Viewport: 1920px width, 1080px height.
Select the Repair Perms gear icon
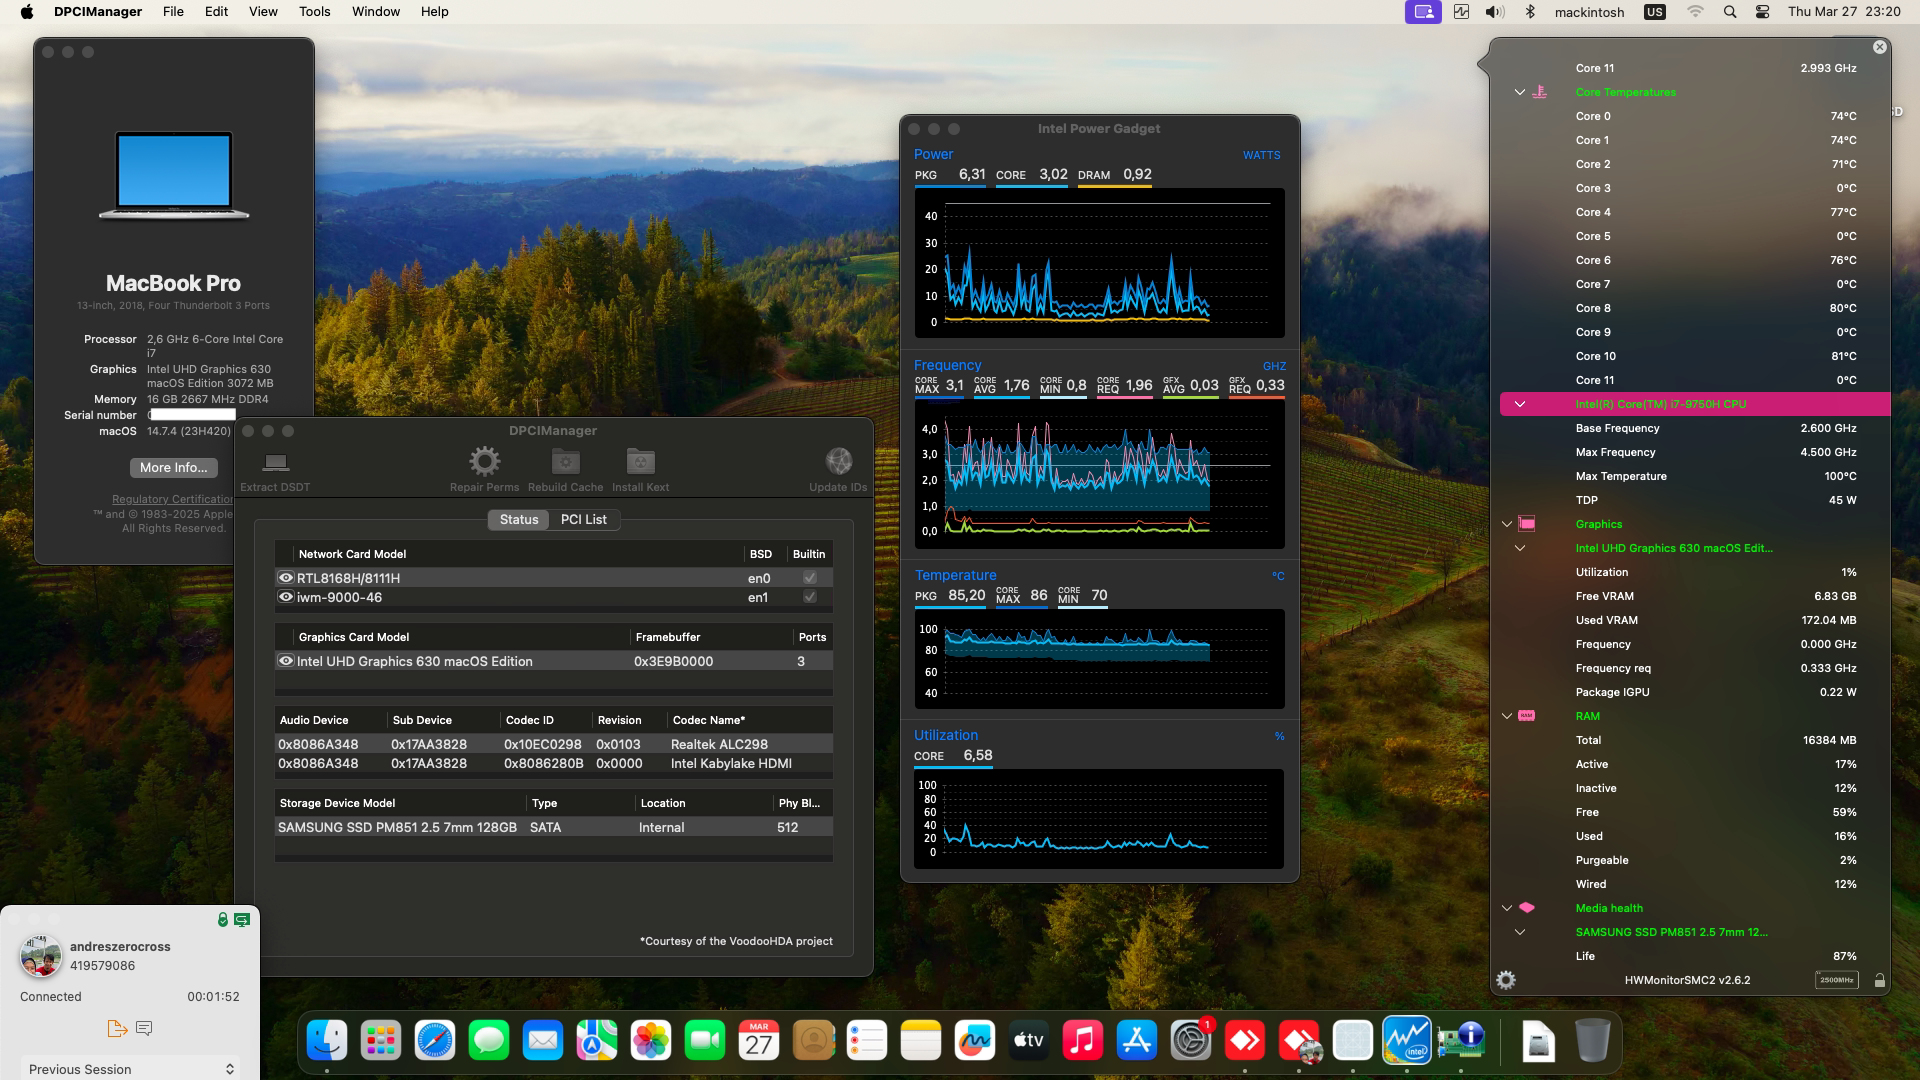(x=484, y=460)
